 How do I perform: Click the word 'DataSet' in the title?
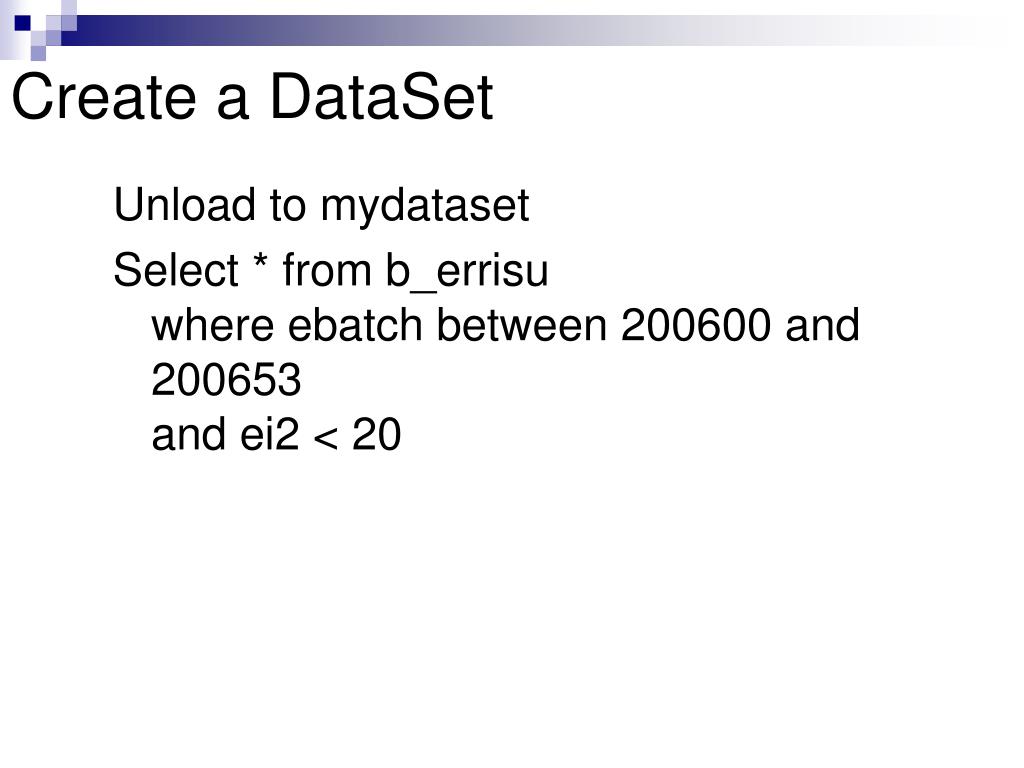point(381,98)
